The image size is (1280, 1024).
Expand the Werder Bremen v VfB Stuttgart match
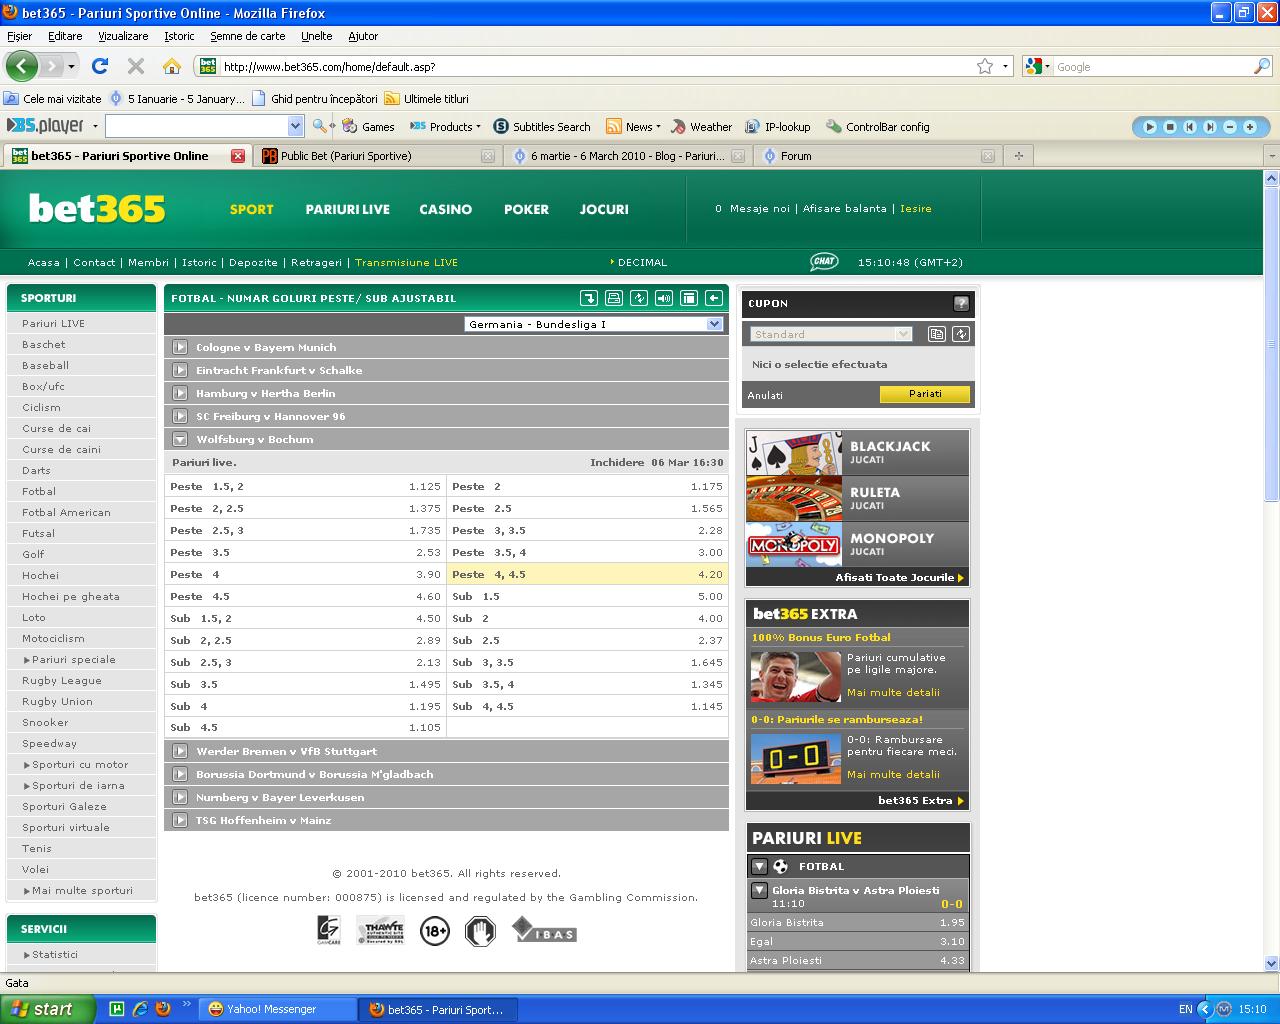click(180, 751)
